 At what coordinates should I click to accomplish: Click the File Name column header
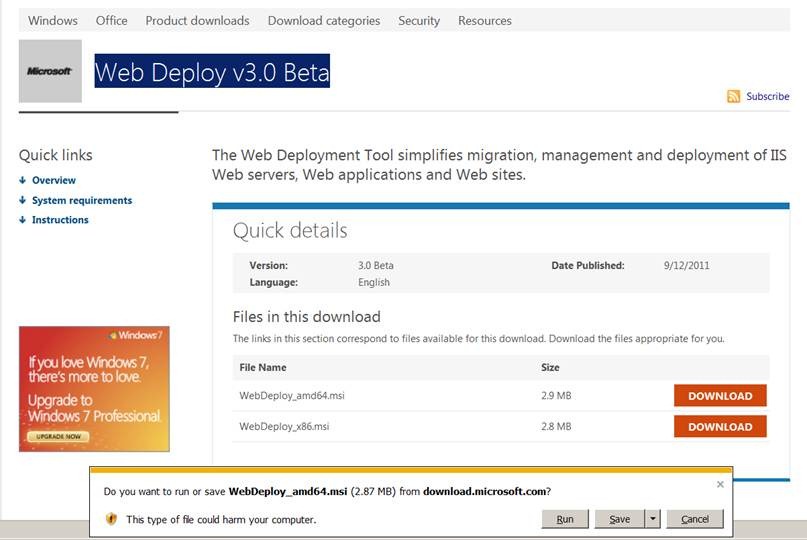[262, 368]
